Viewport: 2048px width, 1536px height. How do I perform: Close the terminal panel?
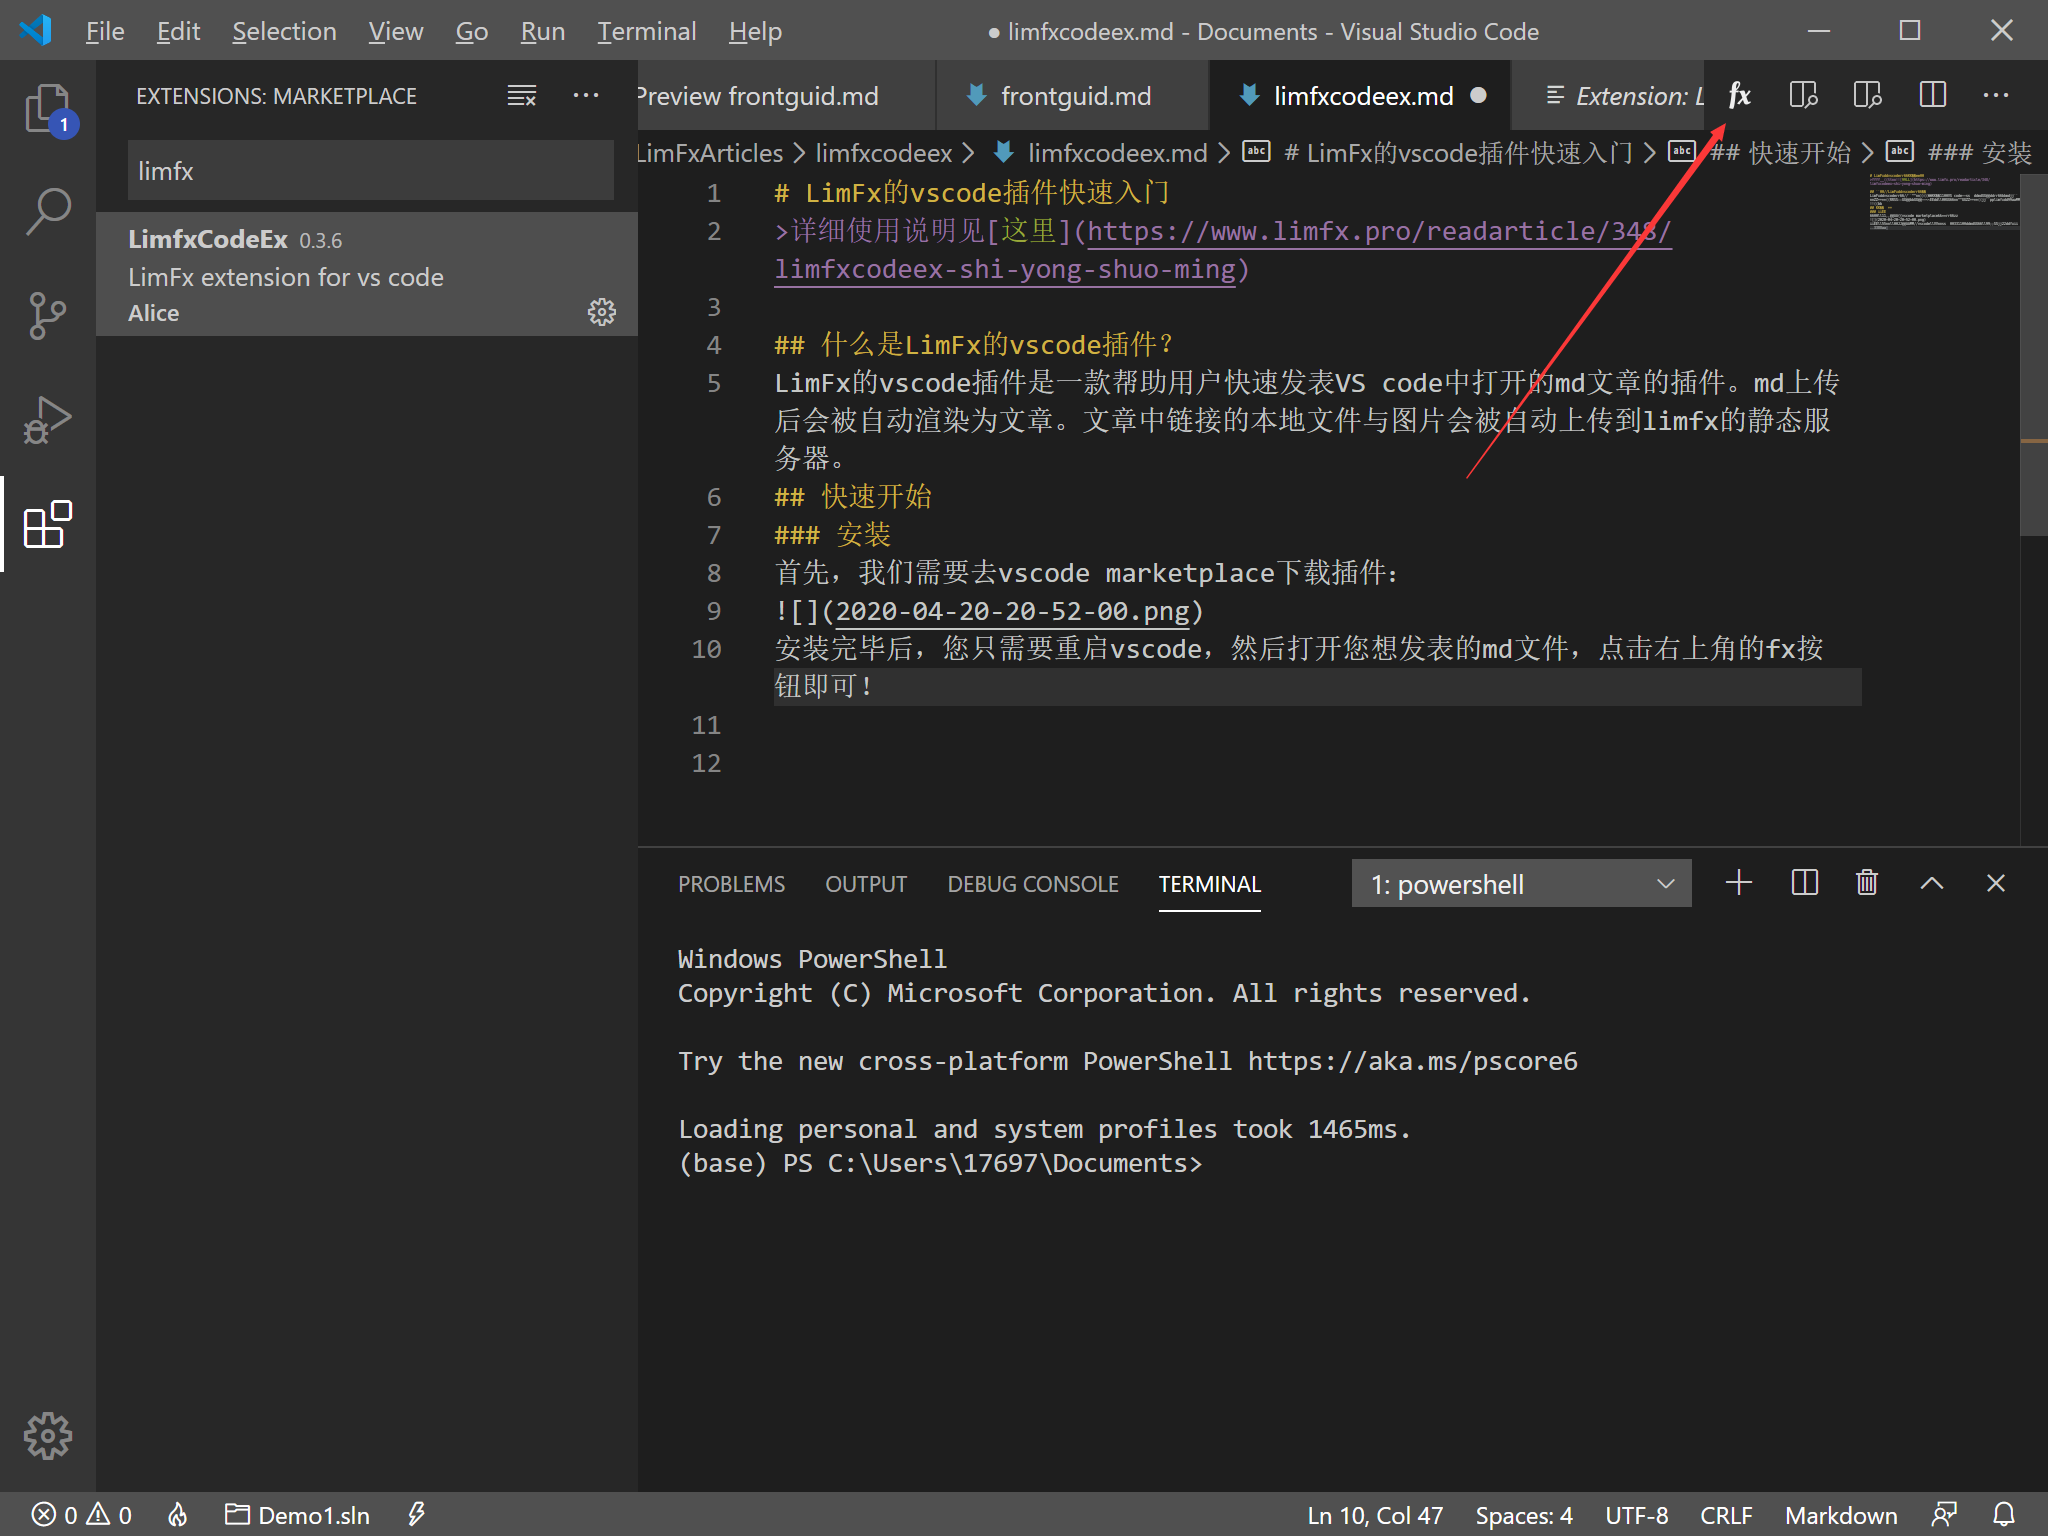pos(1996,883)
